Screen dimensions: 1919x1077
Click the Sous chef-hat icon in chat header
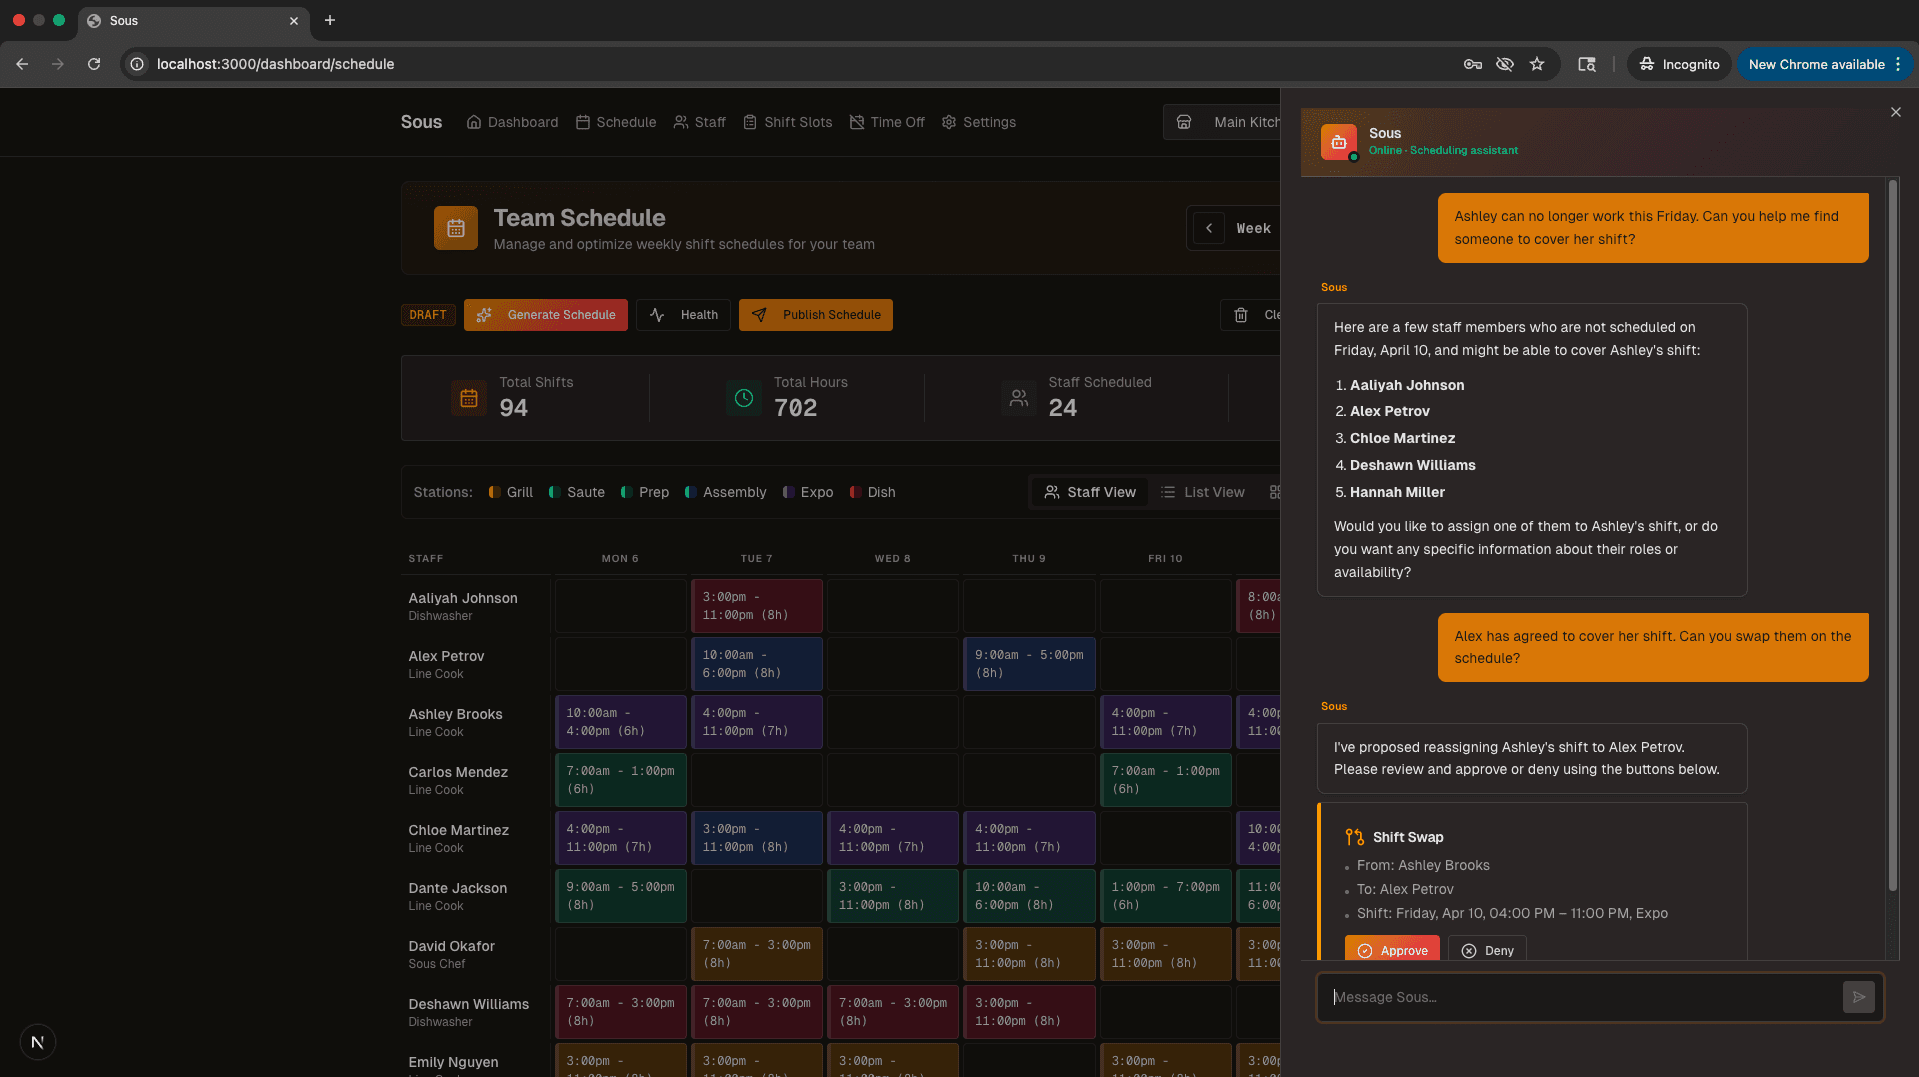tap(1339, 142)
